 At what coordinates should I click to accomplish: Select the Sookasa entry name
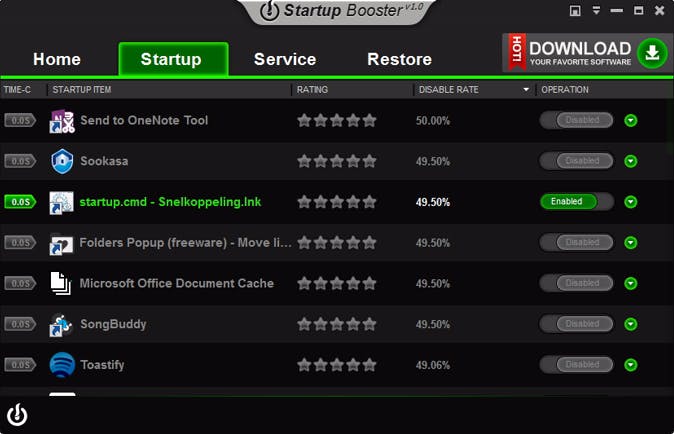click(104, 161)
